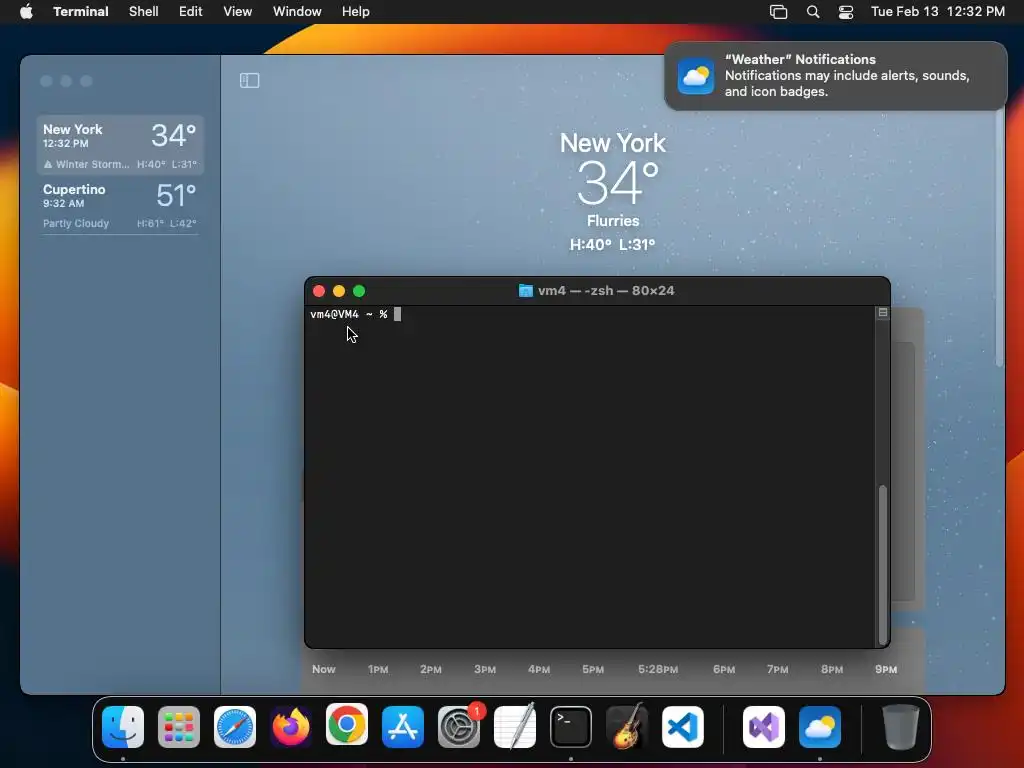Screen dimensions: 1024x768
Task: Click the Stage Manager menu bar icon
Action: pyautogui.click(x=778, y=12)
